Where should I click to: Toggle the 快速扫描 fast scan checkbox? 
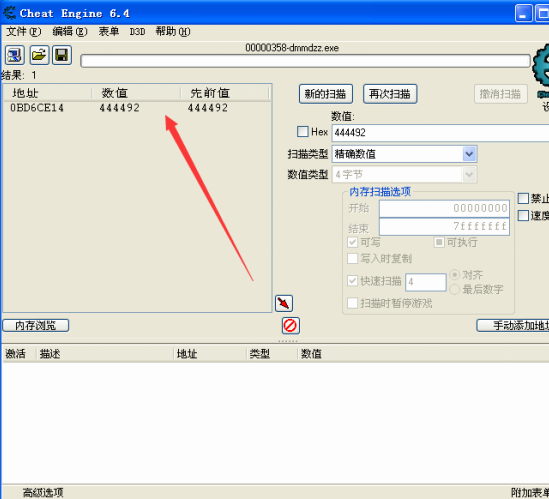coord(352,280)
